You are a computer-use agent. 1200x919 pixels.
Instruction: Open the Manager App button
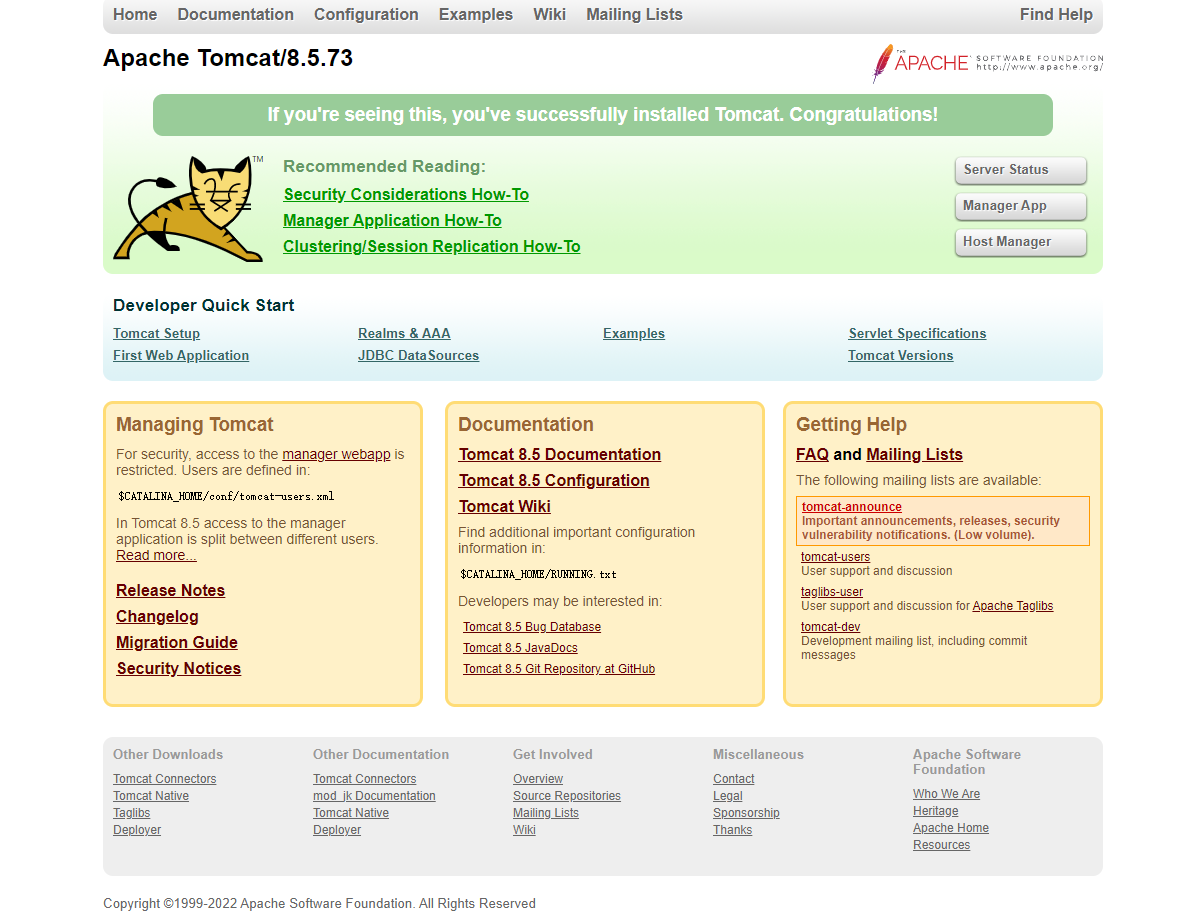(1020, 206)
